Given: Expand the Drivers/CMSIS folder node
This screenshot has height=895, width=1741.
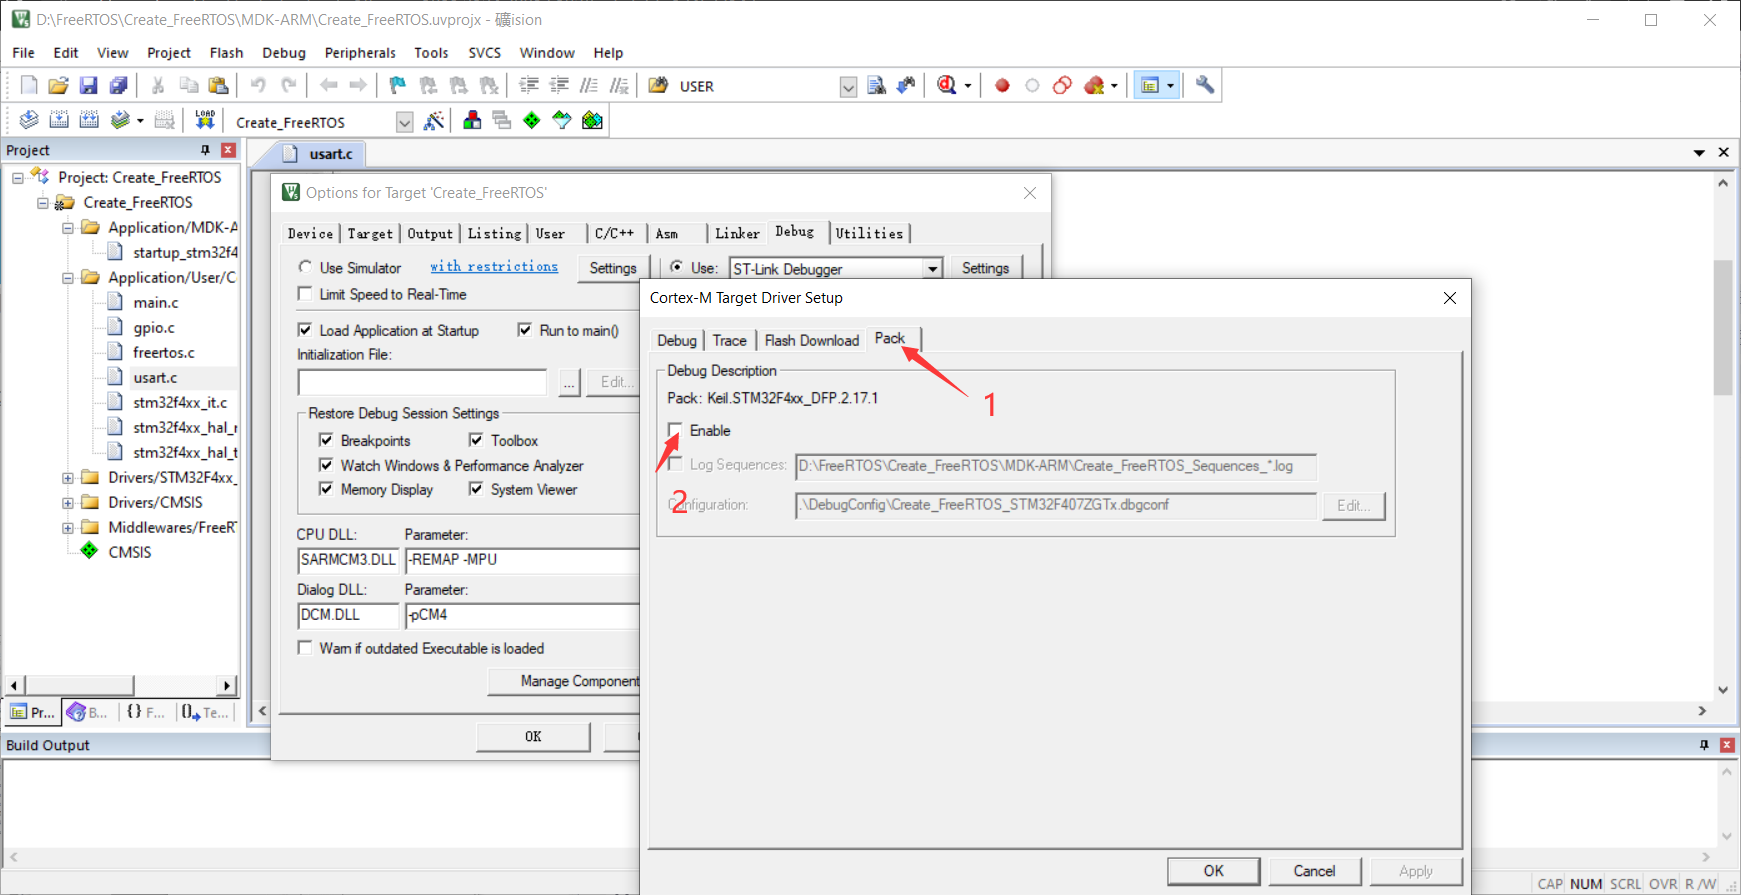Looking at the screenshot, I should click(x=68, y=503).
